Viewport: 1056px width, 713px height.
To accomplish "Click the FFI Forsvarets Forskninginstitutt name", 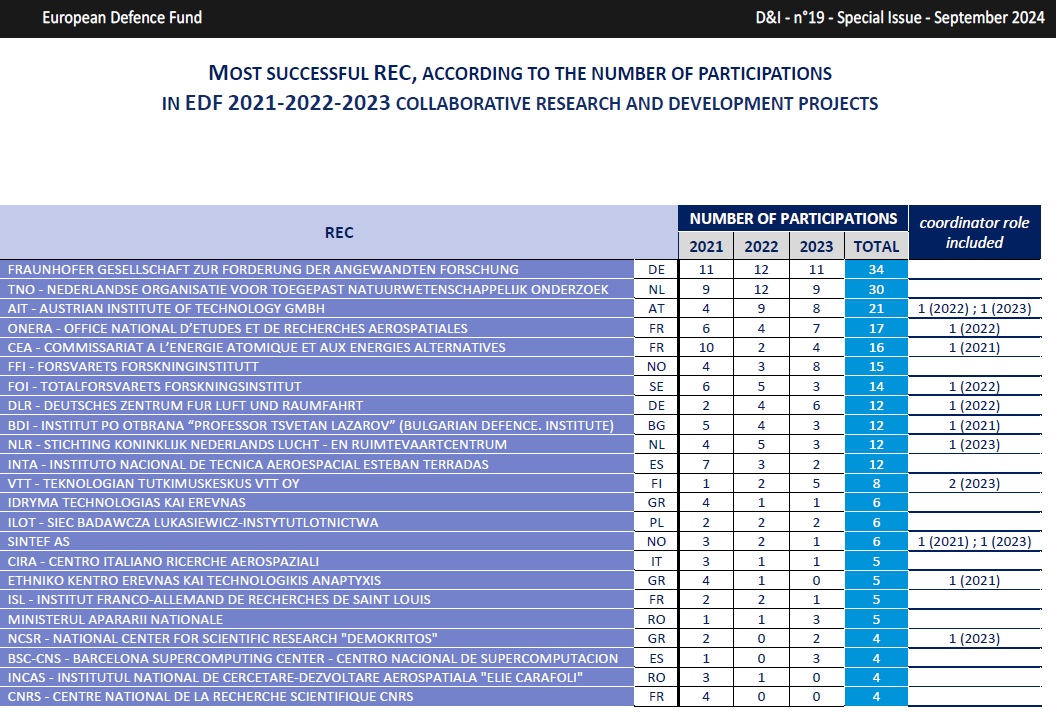I will pyautogui.click(x=133, y=366).
